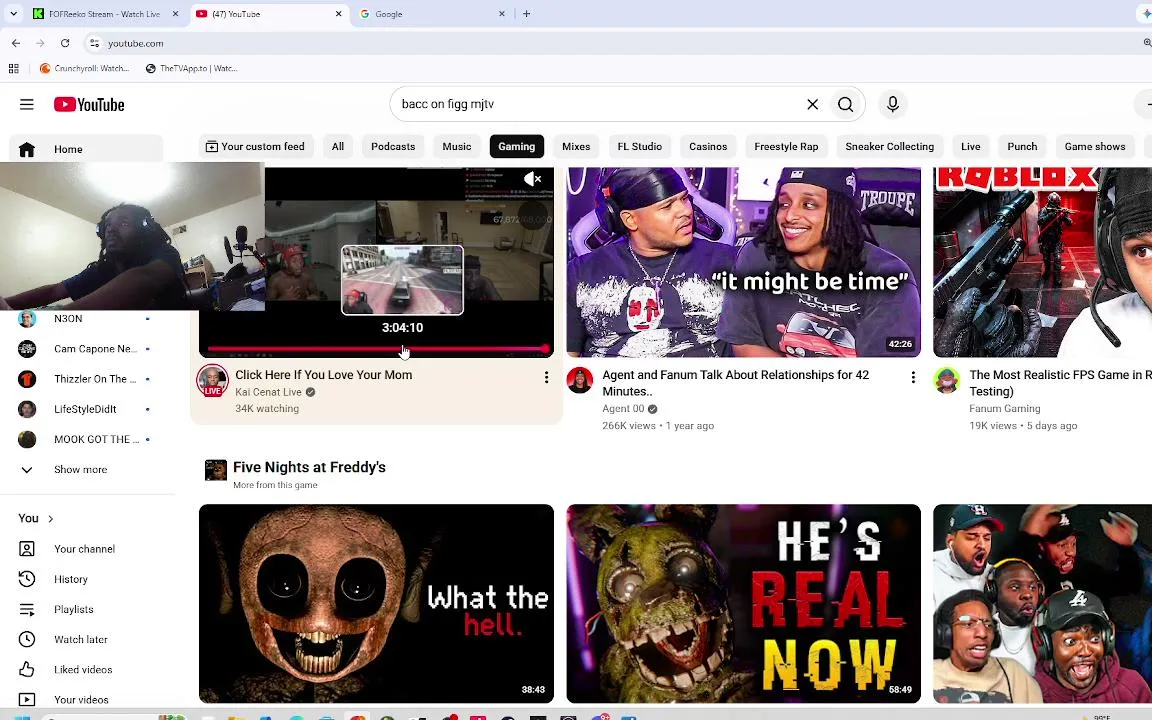Click the magnifier search button

[846, 104]
